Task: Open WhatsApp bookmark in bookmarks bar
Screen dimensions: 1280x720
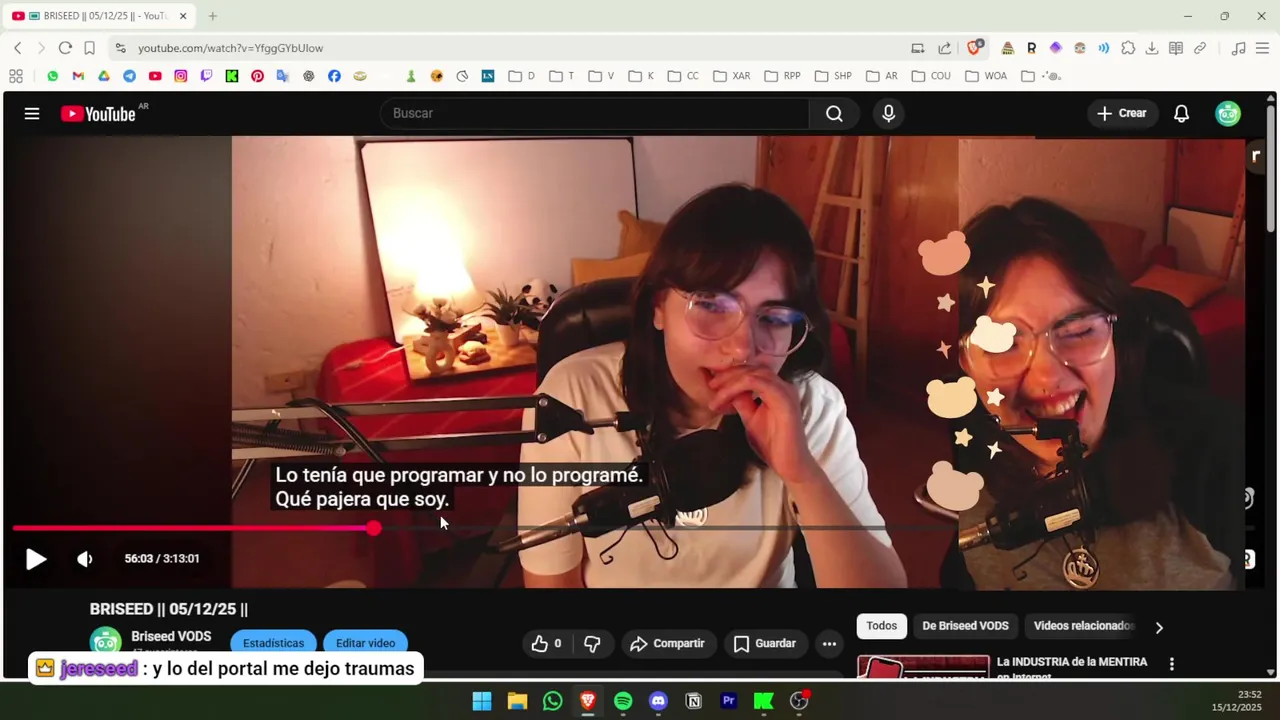Action: (x=52, y=76)
